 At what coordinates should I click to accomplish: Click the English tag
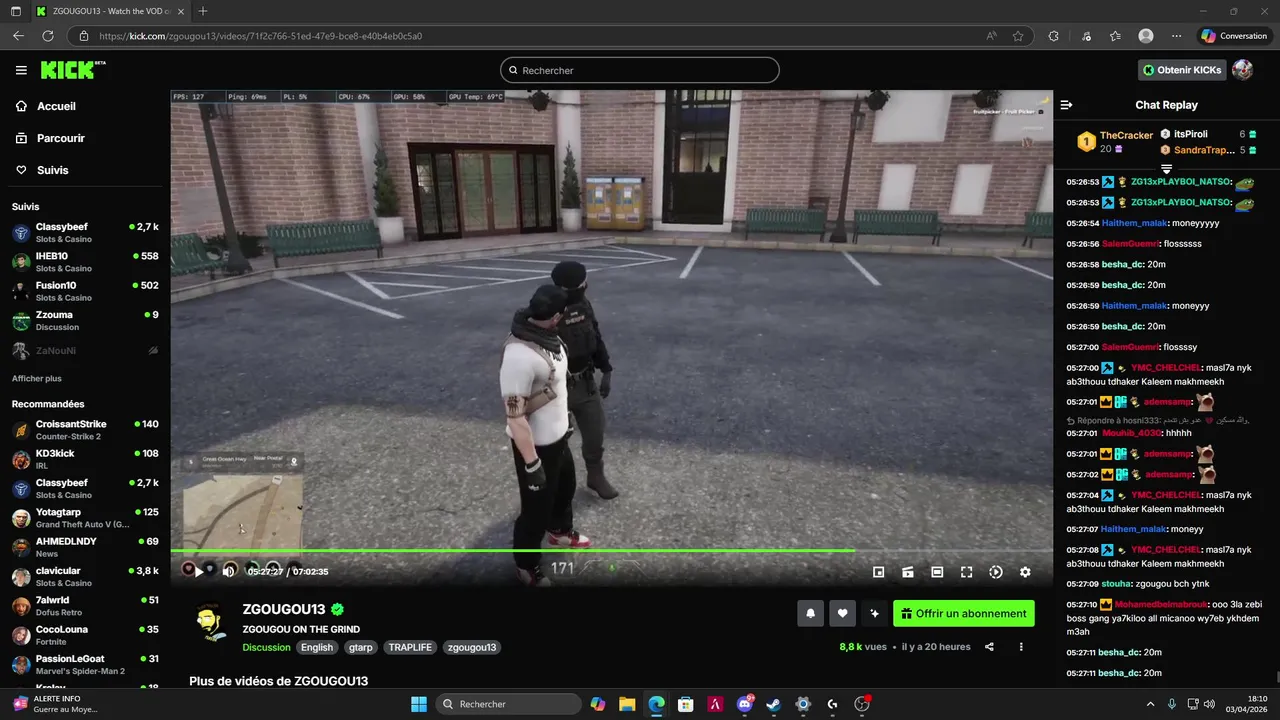(x=317, y=647)
